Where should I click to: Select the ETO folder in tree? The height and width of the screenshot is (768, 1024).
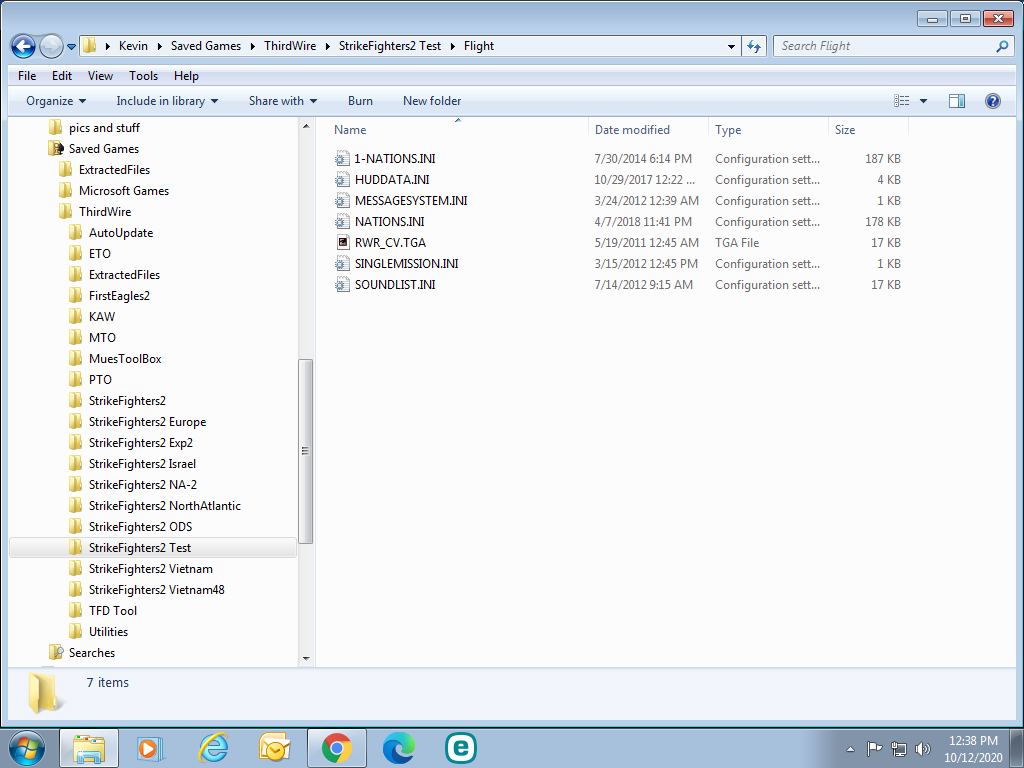[x=99, y=253]
